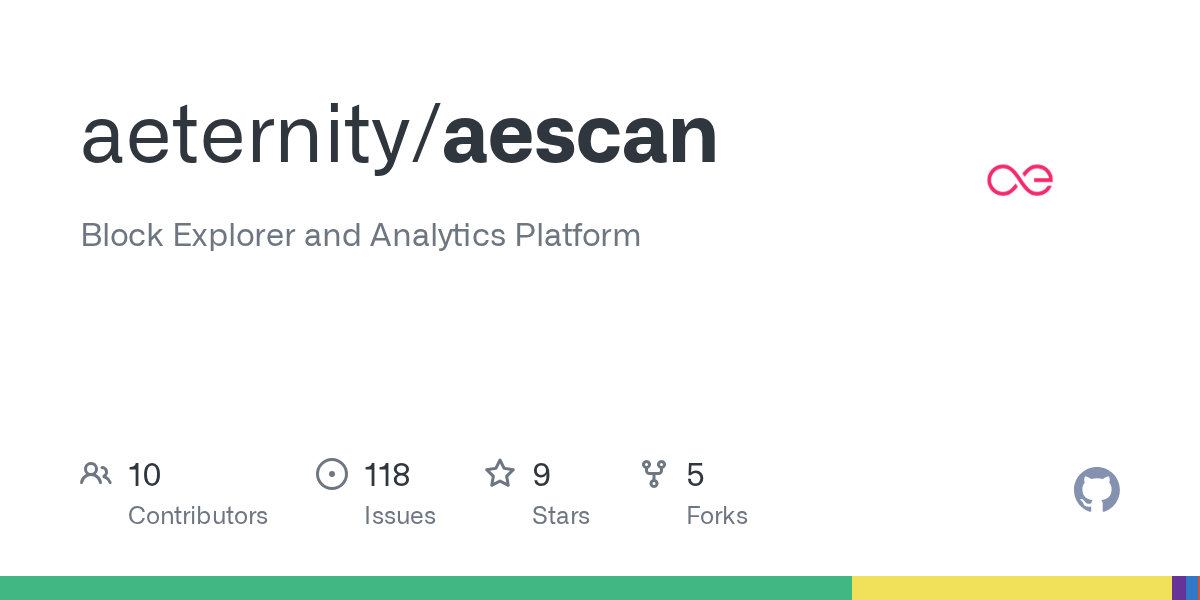Click the blue segment of the language bar

[1192, 588]
